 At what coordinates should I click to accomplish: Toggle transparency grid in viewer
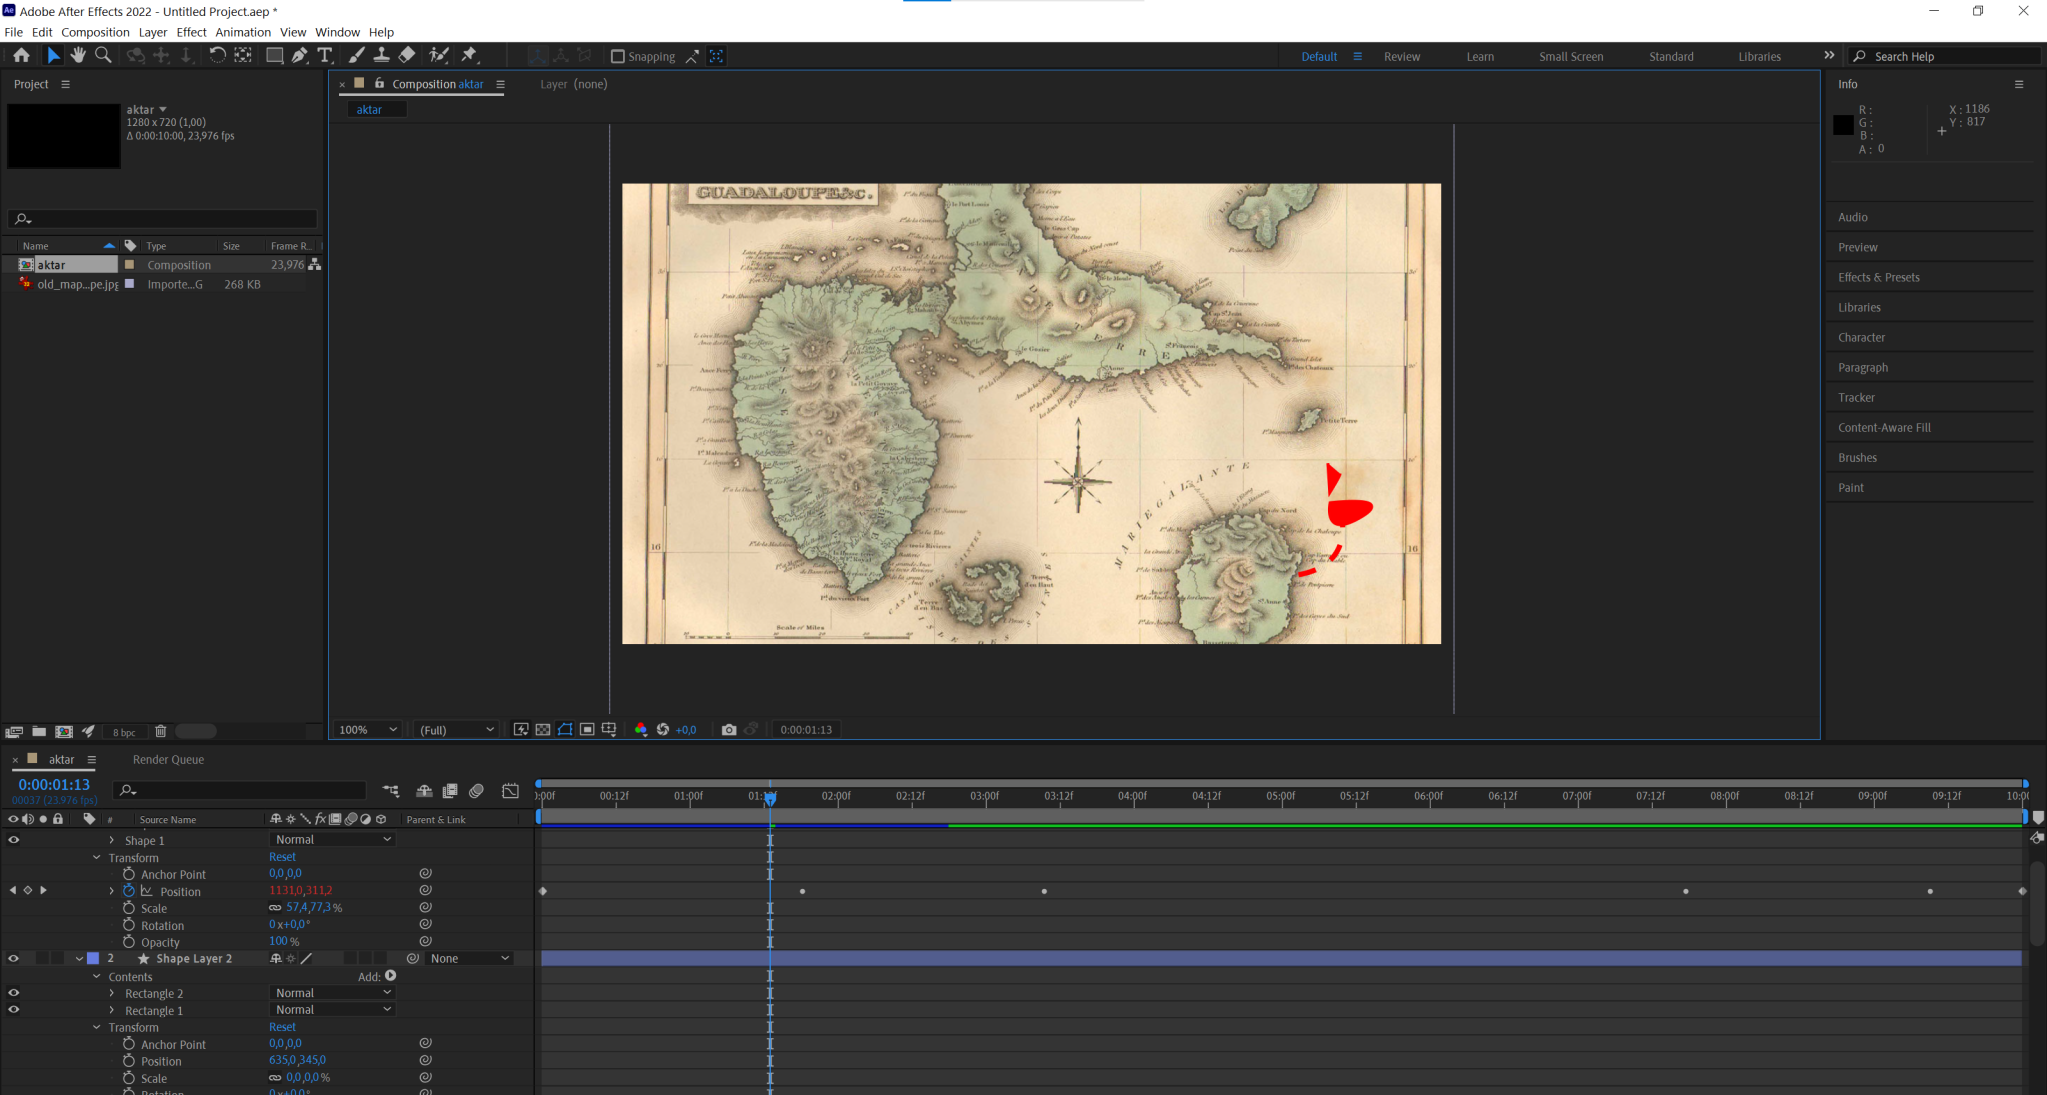coord(542,730)
